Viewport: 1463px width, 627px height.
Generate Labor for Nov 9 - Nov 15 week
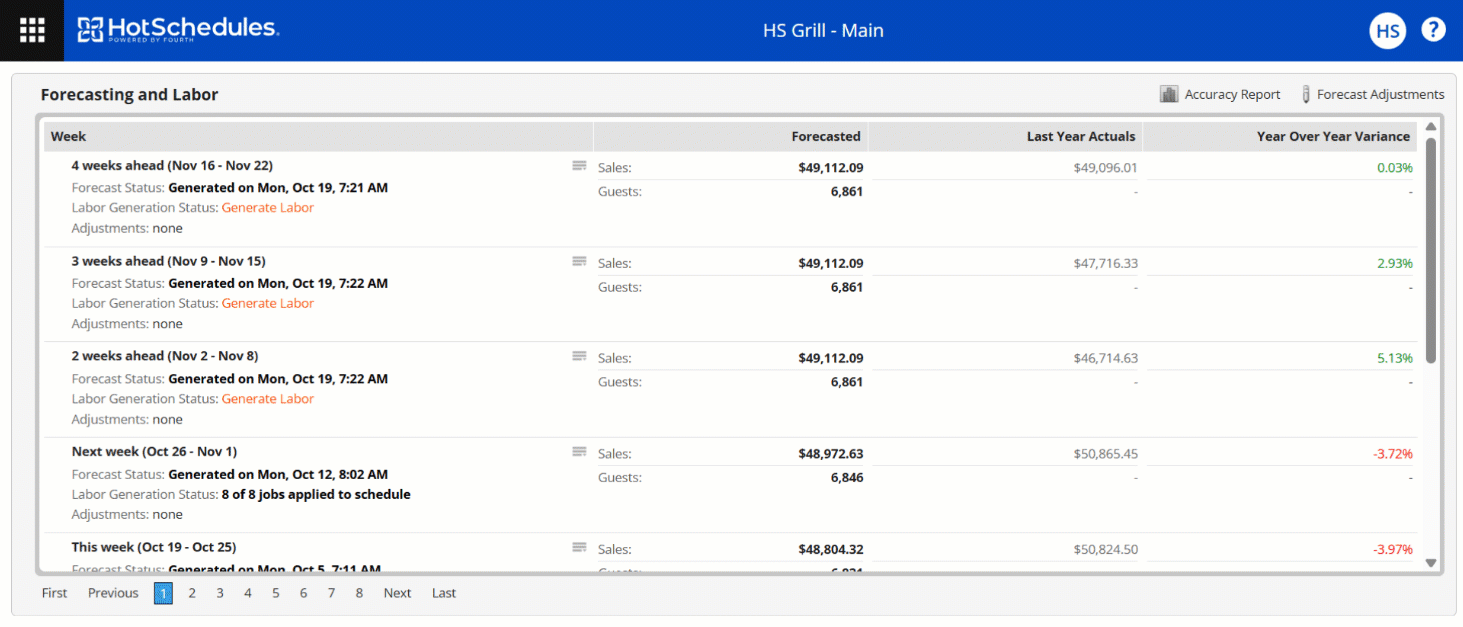coord(267,303)
